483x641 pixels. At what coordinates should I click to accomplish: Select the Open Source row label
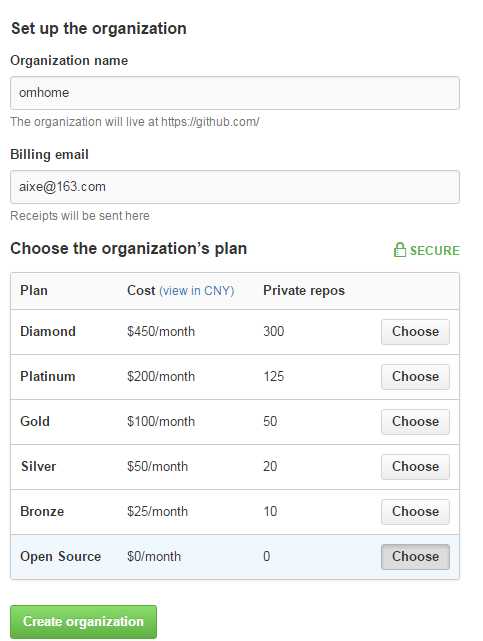click(60, 556)
